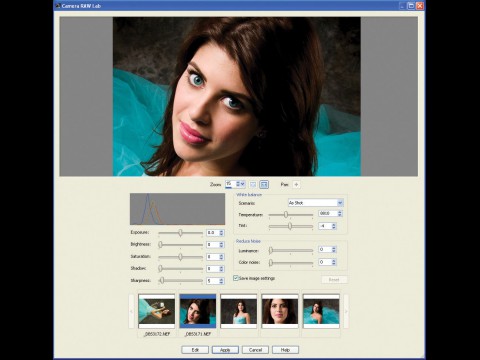Click into the Exposure value field

213,233
